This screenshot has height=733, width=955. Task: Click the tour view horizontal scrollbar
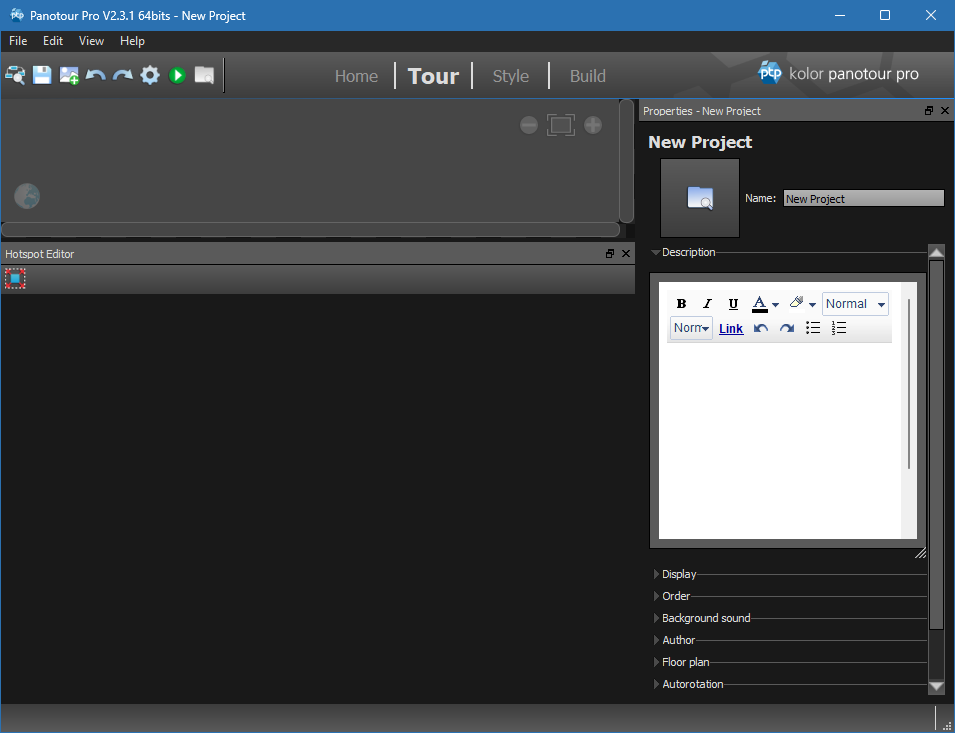pyautogui.click(x=310, y=230)
